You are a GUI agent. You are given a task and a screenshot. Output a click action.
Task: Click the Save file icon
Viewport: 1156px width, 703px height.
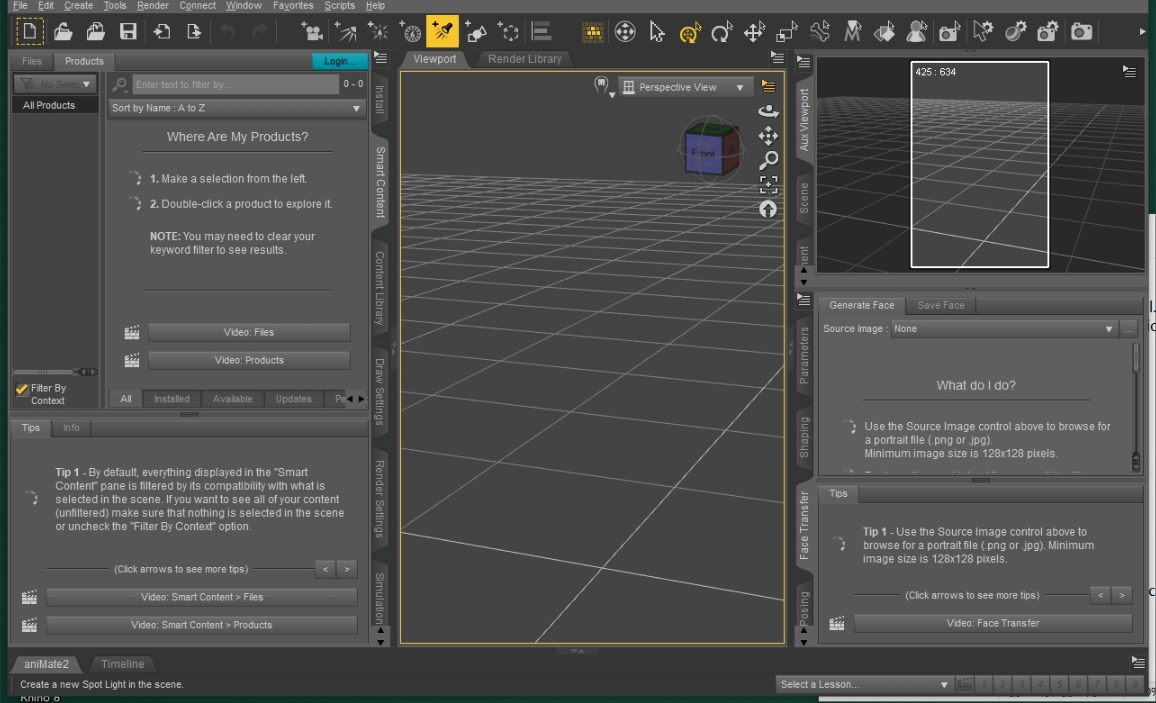127,31
